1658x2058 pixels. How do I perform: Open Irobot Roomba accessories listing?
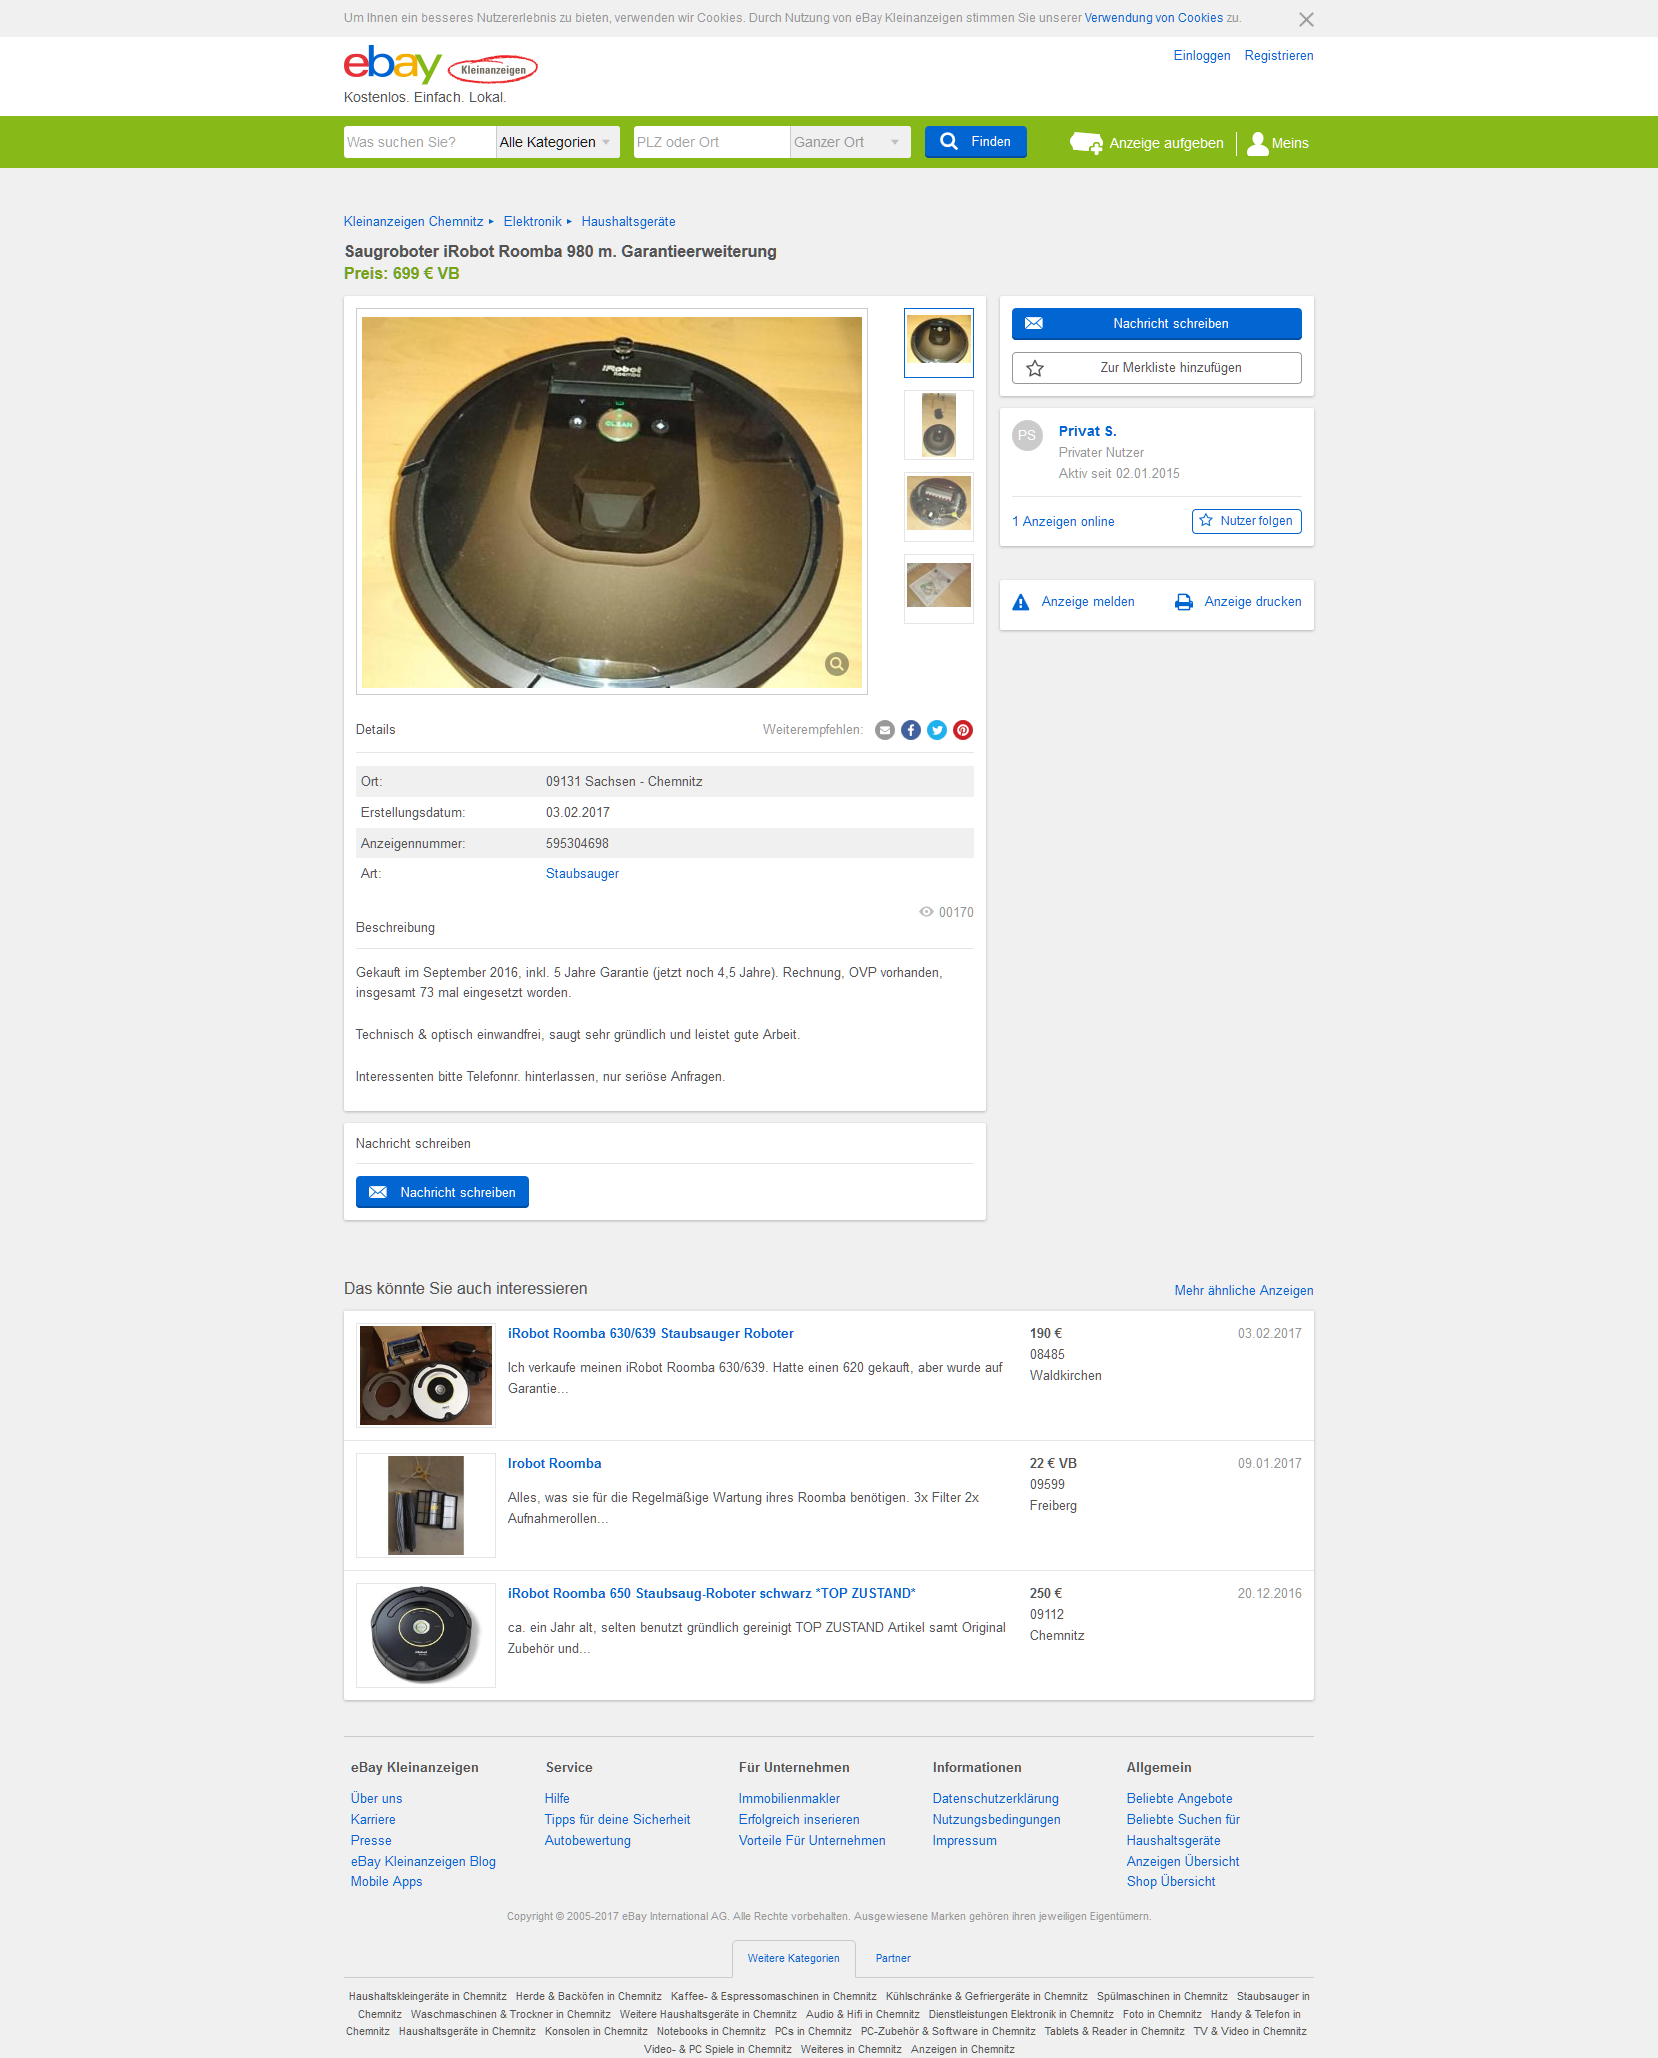554,1464
